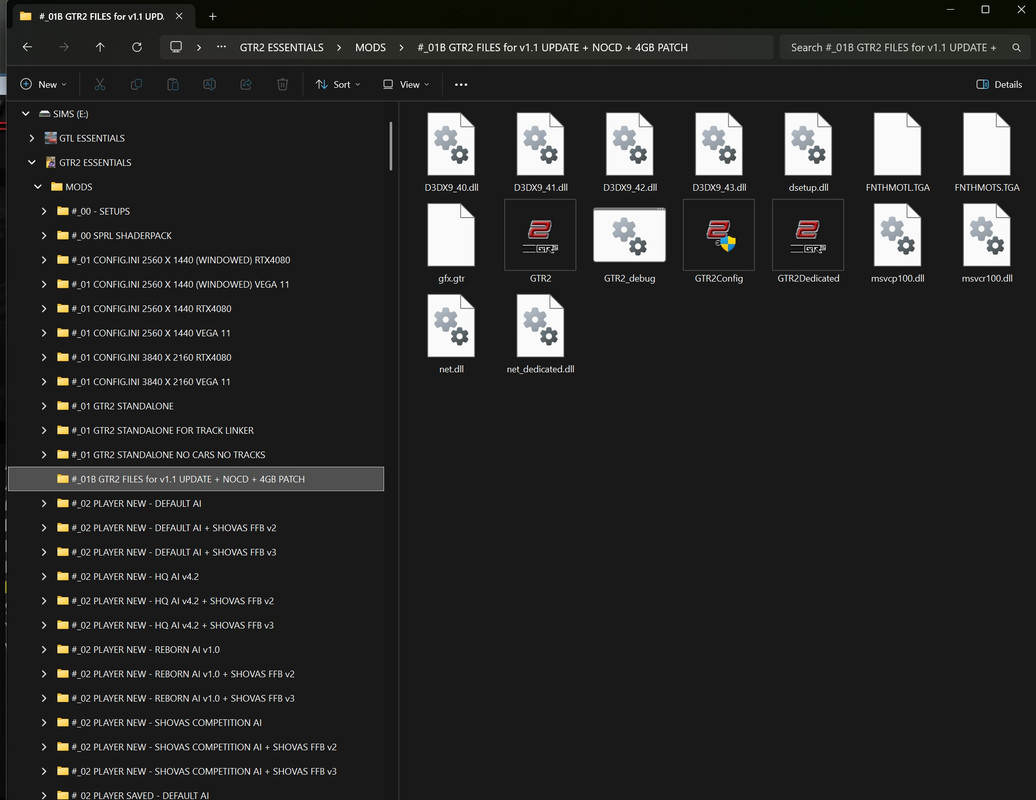The image size is (1036, 800).
Task: Click the GTR2 ESSENTIALS breadcrumb
Action: (281, 48)
